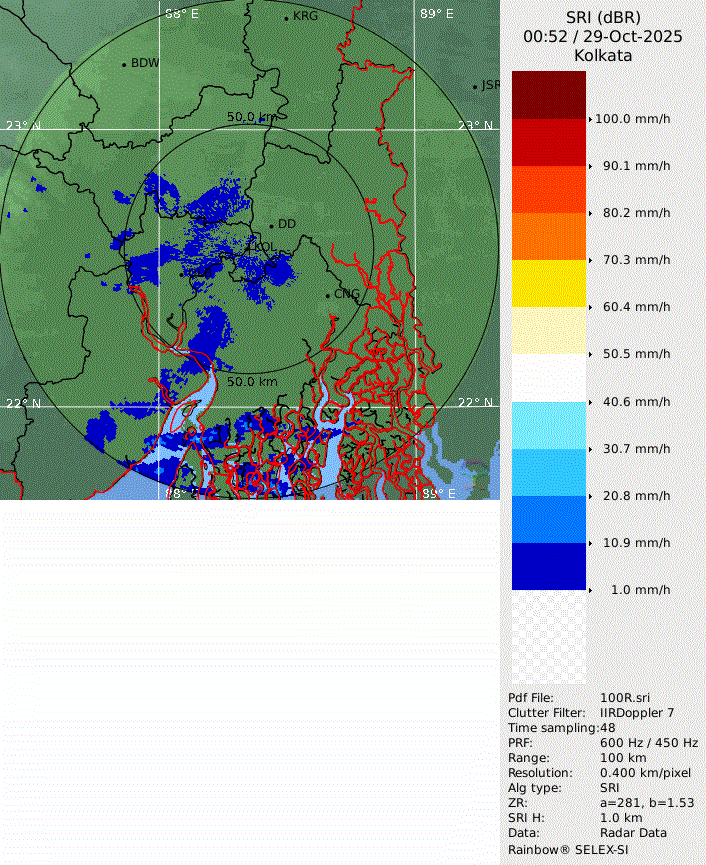Click the KRG station marker

(x=286, y=18)
